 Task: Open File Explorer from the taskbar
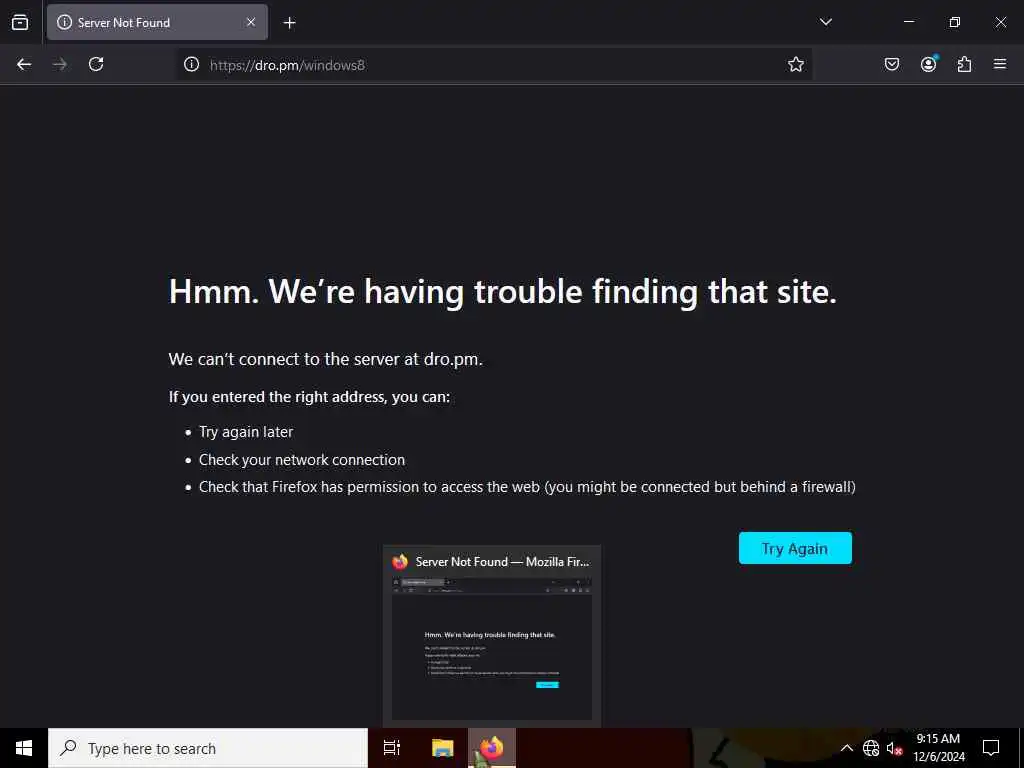443,748
